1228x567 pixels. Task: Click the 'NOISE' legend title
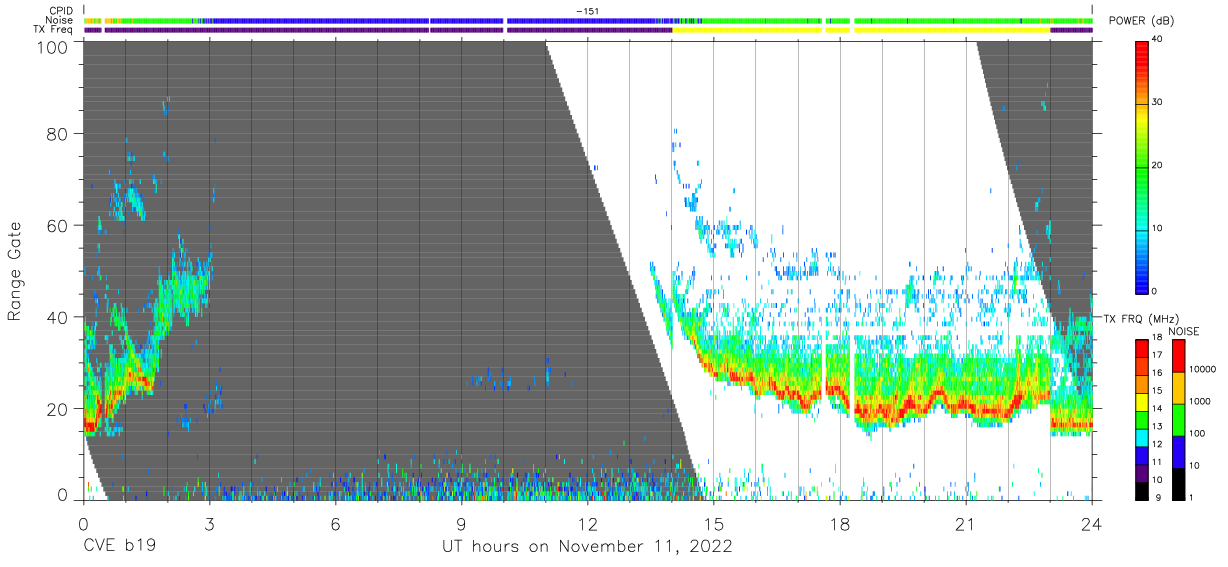pyautogui.click(x=1183, y=331)
